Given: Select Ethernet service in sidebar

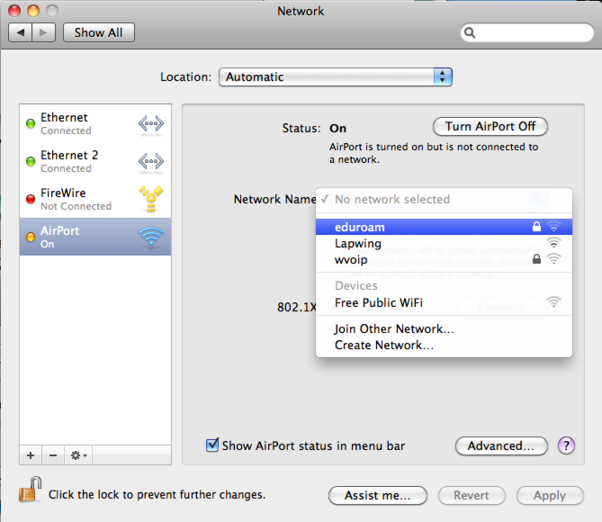Looking at the screenshot, I should 95,124.
